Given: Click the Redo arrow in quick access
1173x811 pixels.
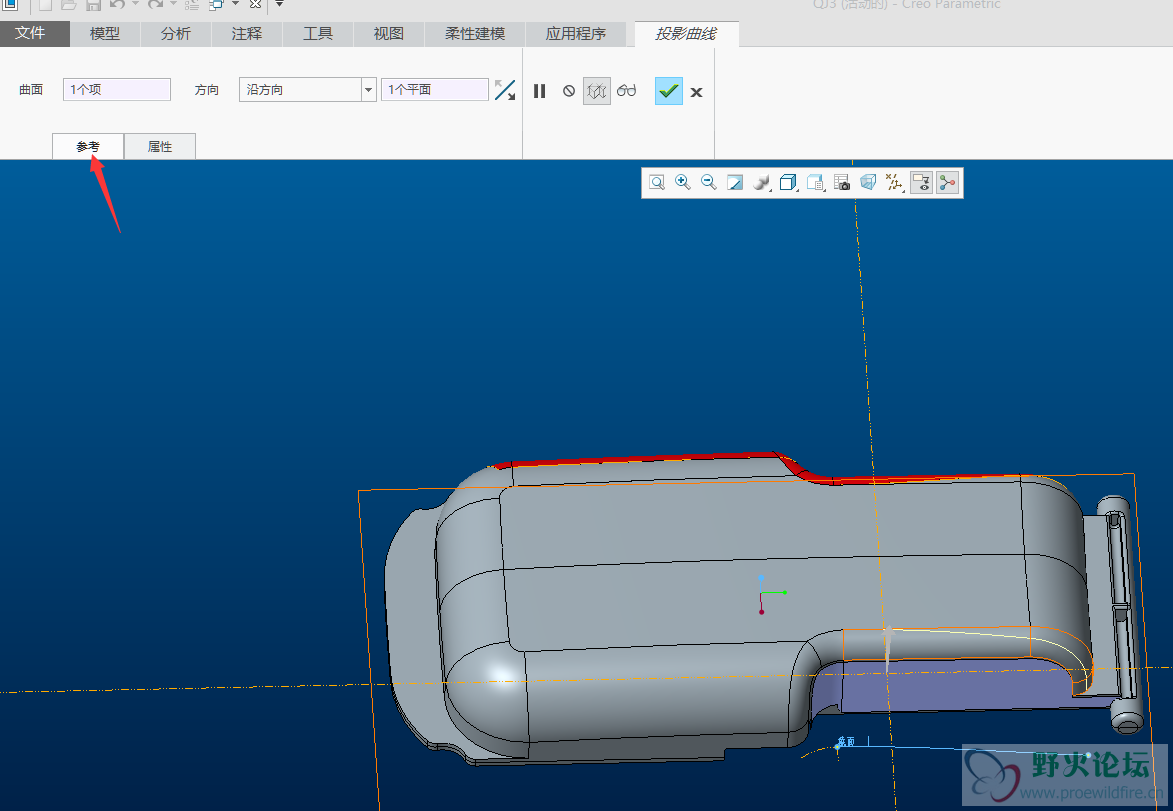Looking at the screenshot, I should click(156, 4).
